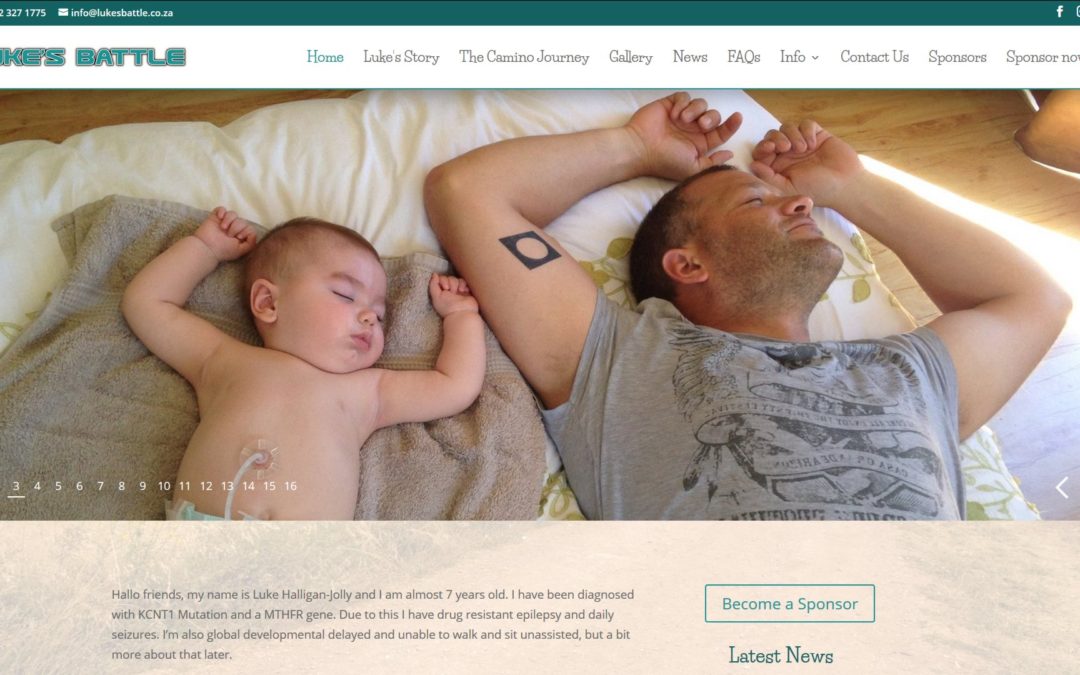The height and width of the screenshot is (675, 1080).
Task: Click the previous slide arrow on slider
Action: [1062, 488]
